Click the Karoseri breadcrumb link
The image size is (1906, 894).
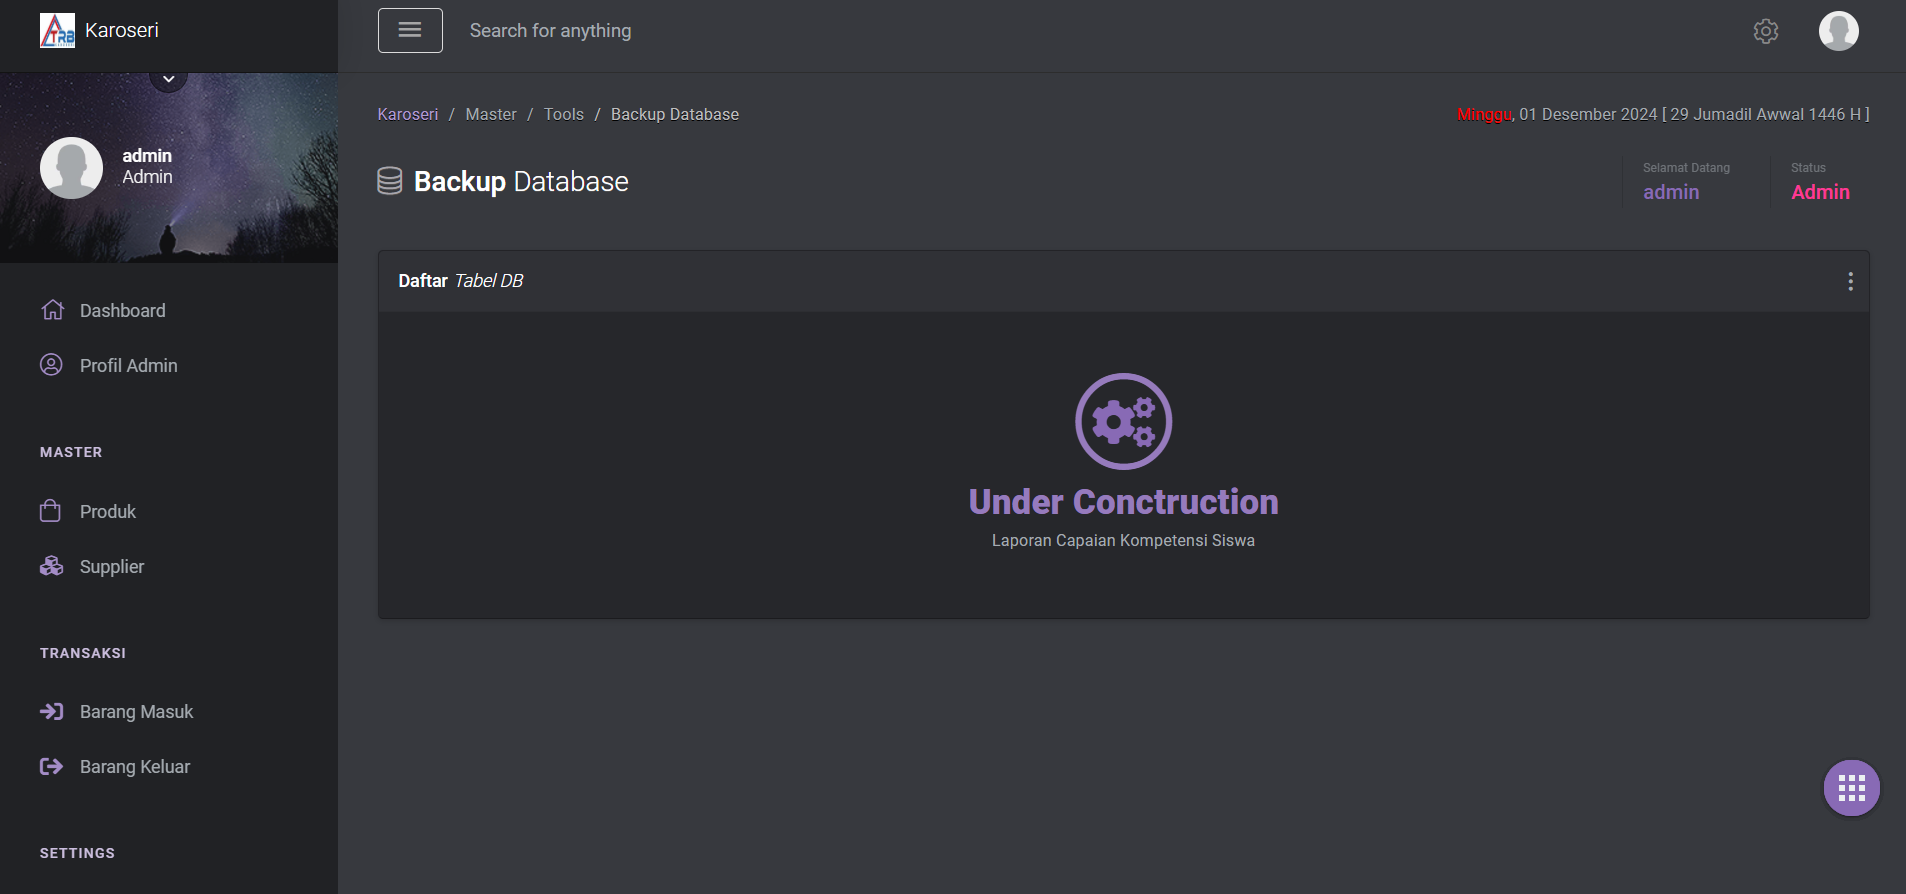click(x=407, y=114)
